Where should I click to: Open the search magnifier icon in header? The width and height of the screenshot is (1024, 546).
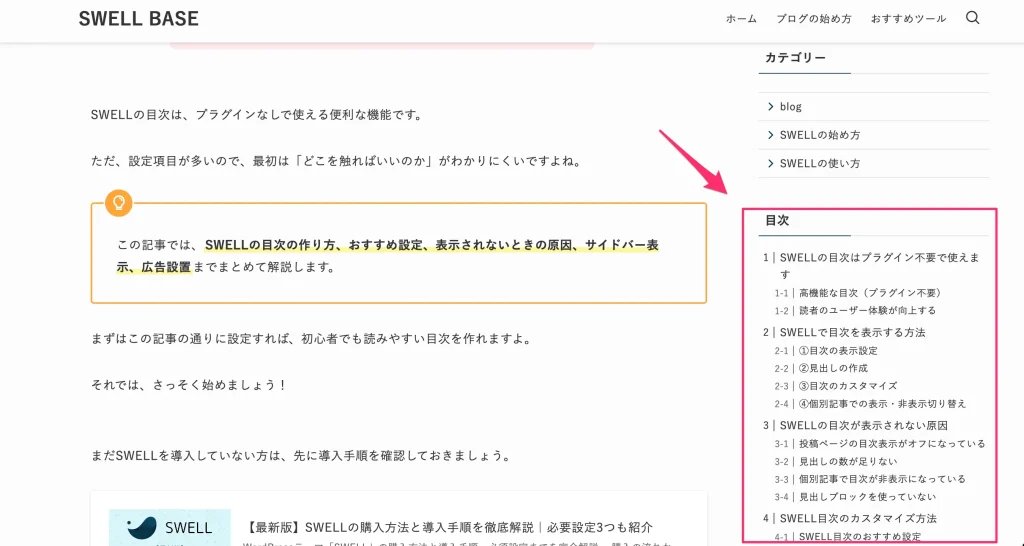pyautogui.click(x=972, y=18)
